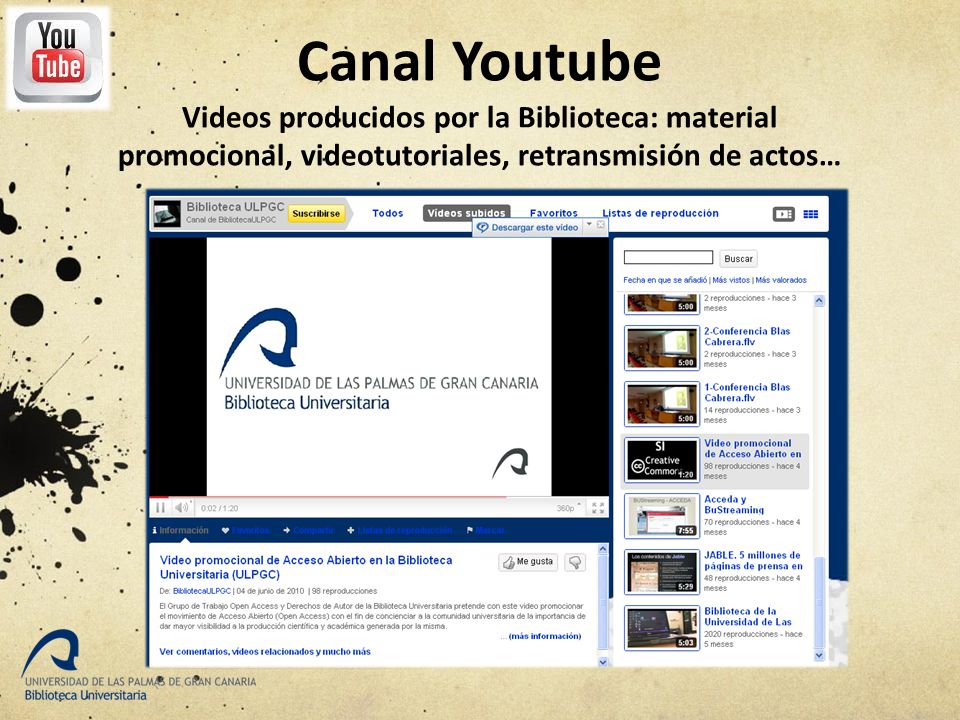Click the plus Listas de reproducción icon
The height and width of the screenshot is (720, 960).
point(351,530)
